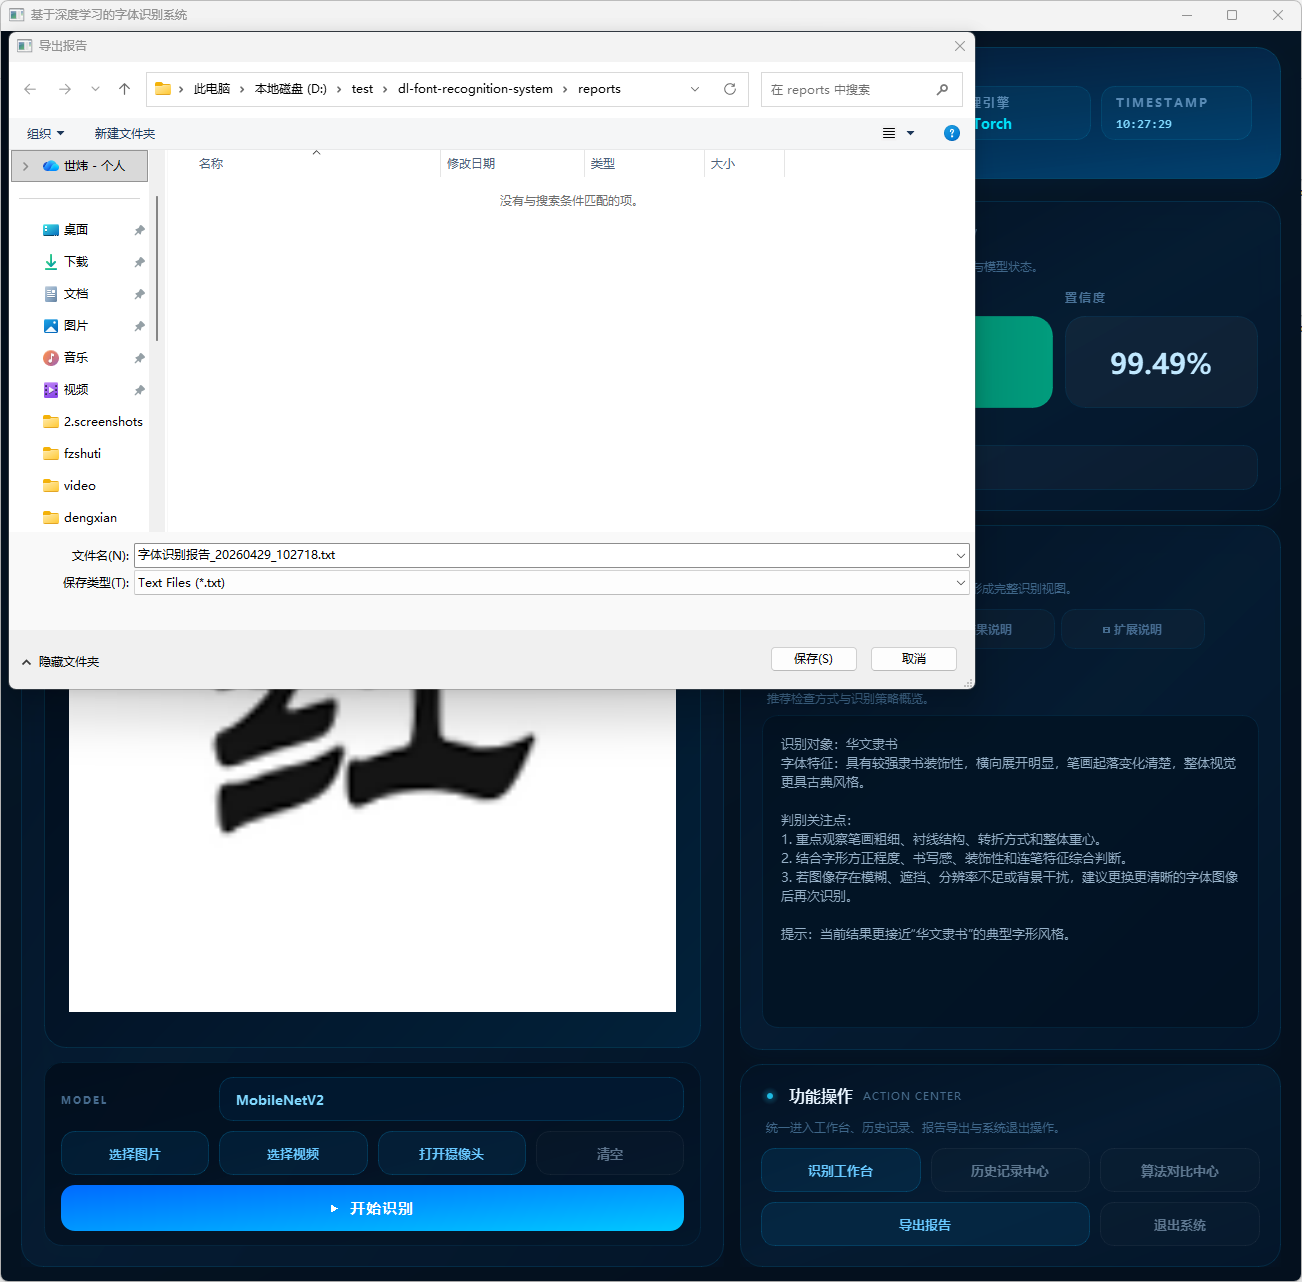1302x1282 pixels.
Task: Change the file view layout icon
Action: 889,133
